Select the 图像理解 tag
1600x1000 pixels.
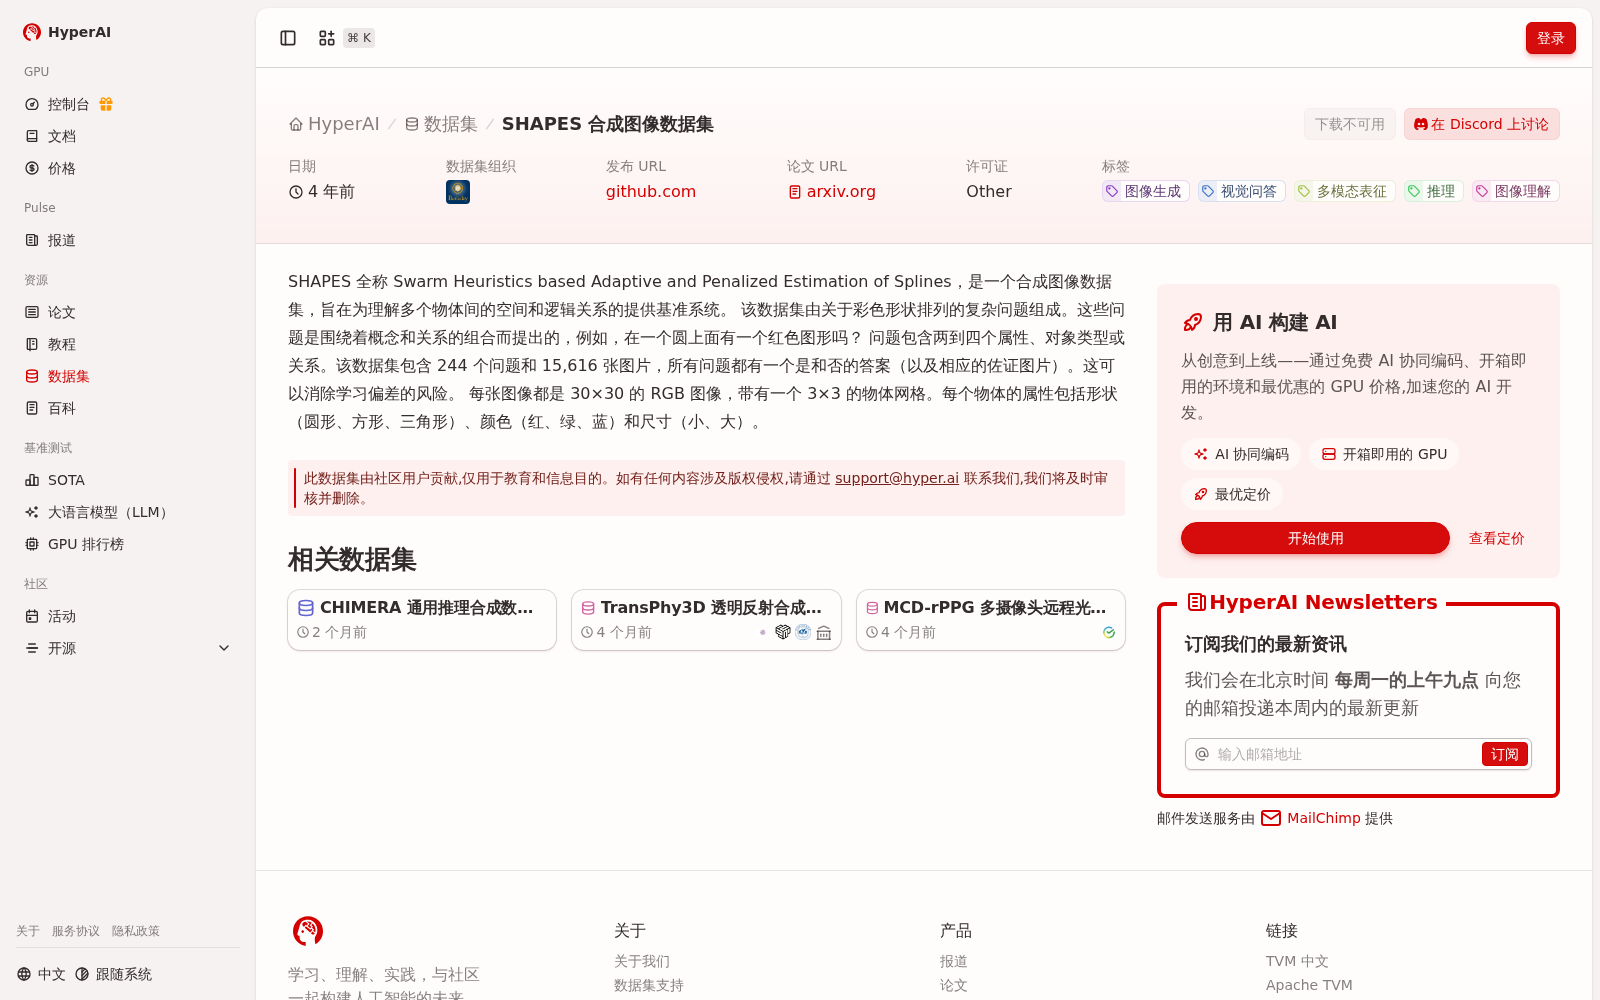1516,191
